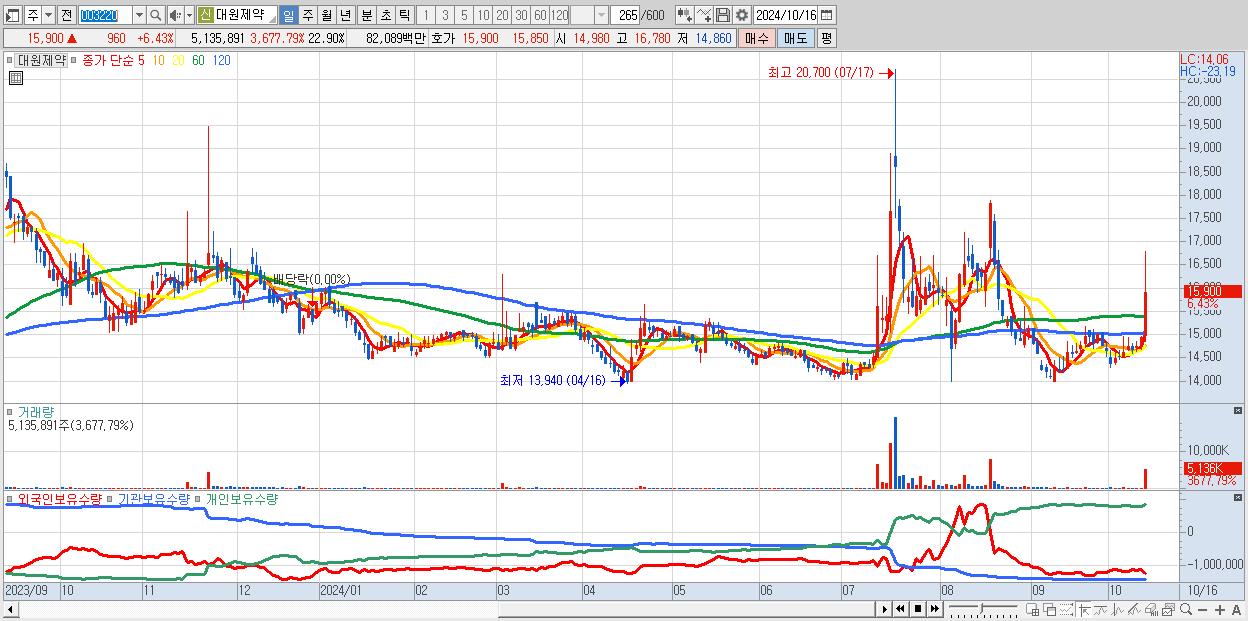The height and width of the screenshot is (621, 1248).
Task: Click the 대원제약 chart legend label
Action: (x=41, y=60)
